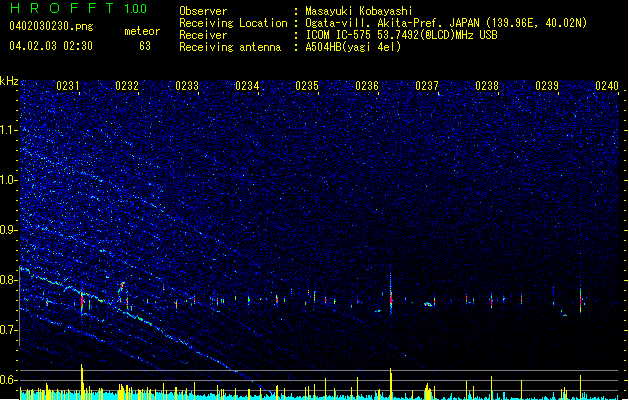This screenshot has height=400, width=629.
Task: Click the 0233 time marker
Action: 187,86
